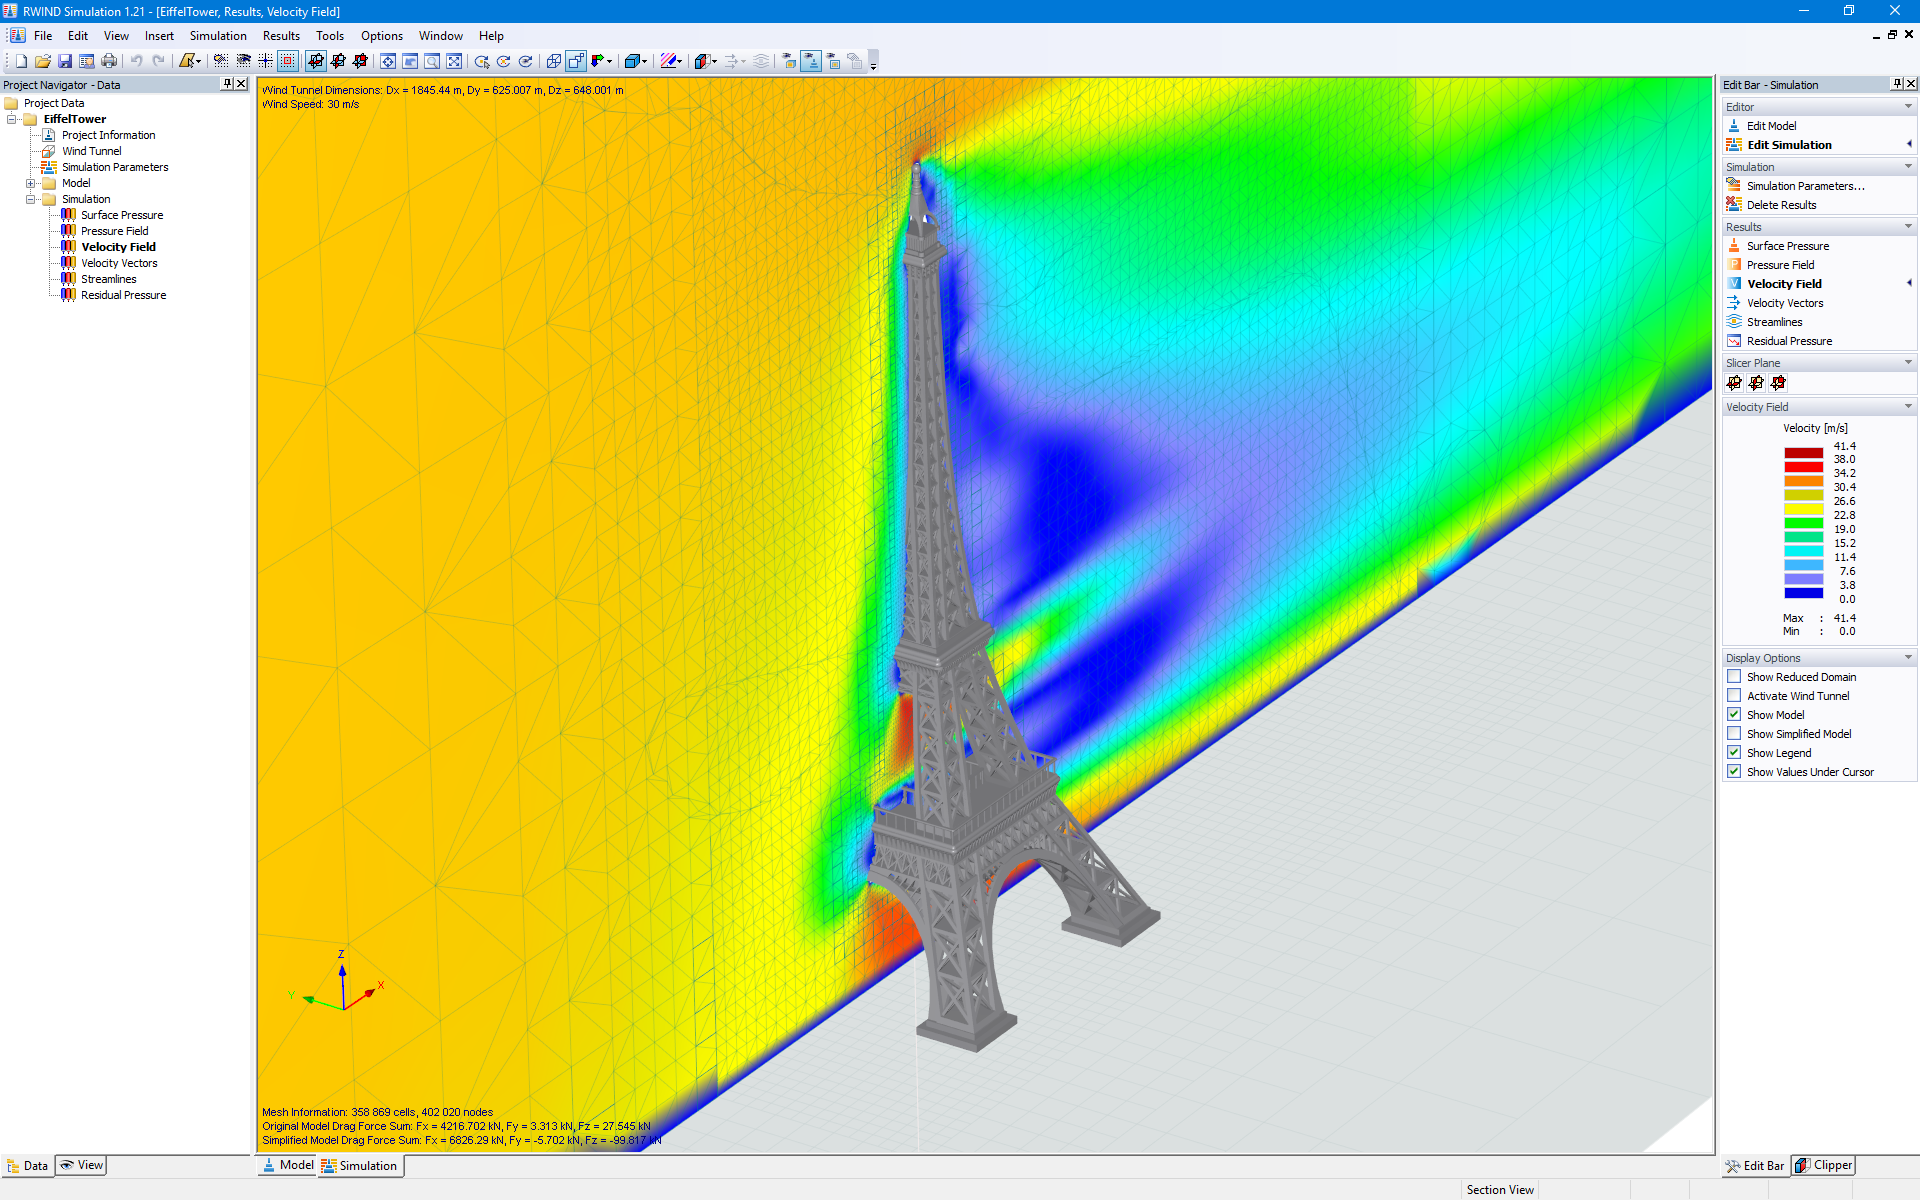
Task: Click the highlighted simulation view toolbar icon
Action: point(811,61)
